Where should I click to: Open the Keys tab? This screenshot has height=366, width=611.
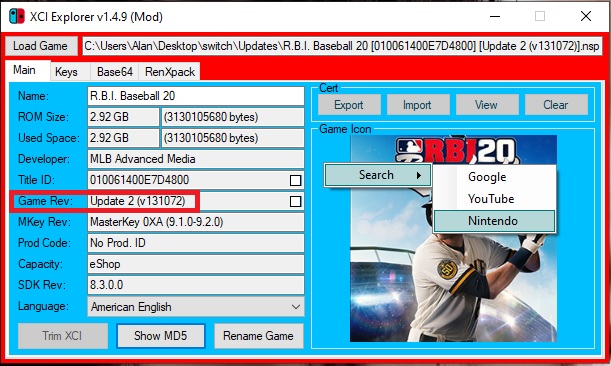tap(70, 72)
